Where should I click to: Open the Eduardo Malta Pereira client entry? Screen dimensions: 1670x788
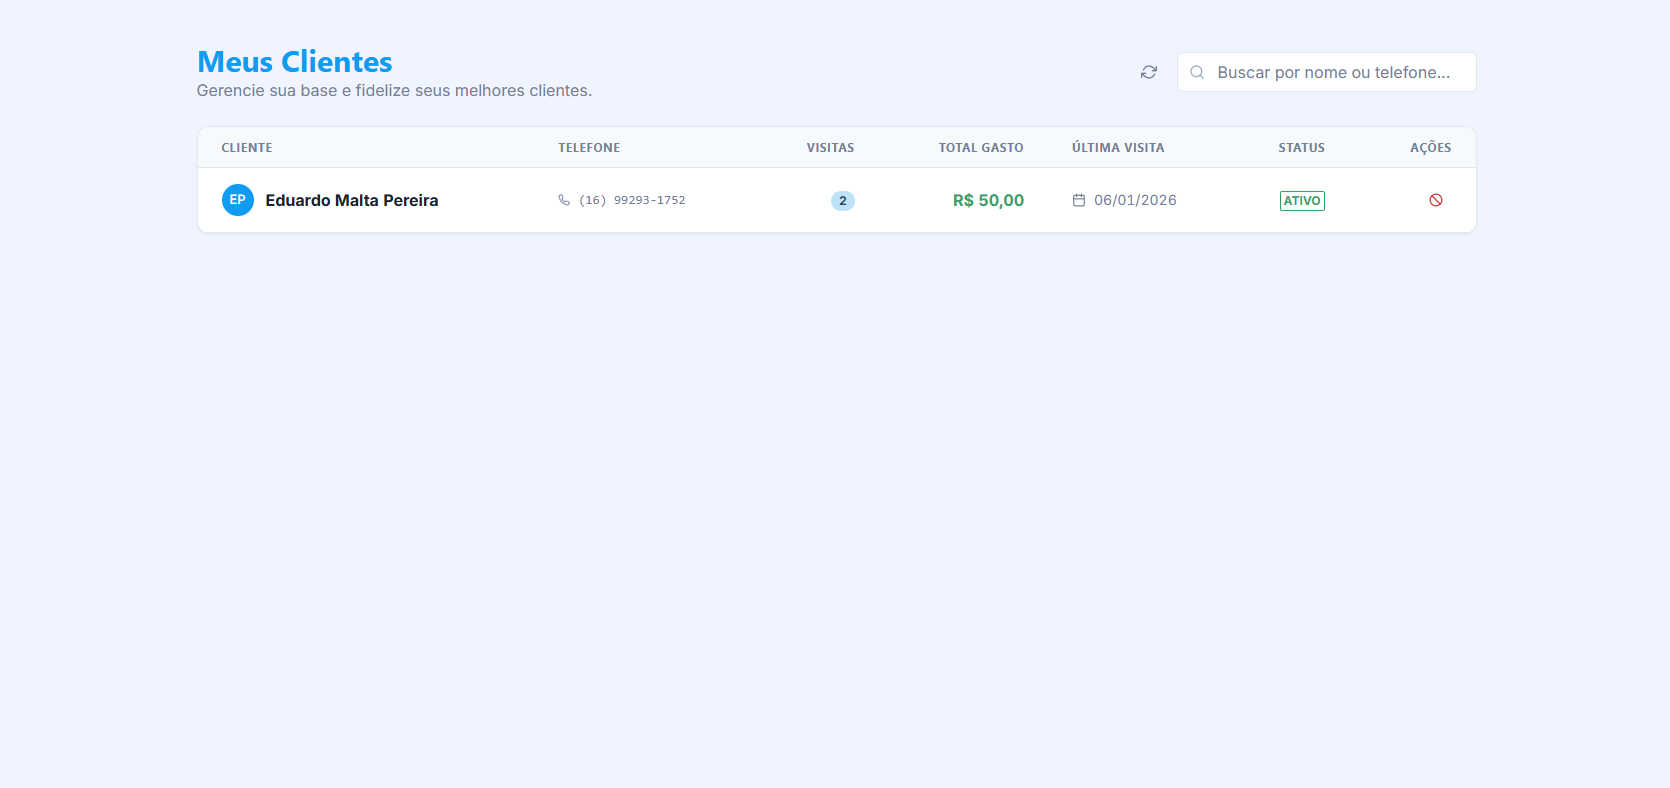click(351, 200)
